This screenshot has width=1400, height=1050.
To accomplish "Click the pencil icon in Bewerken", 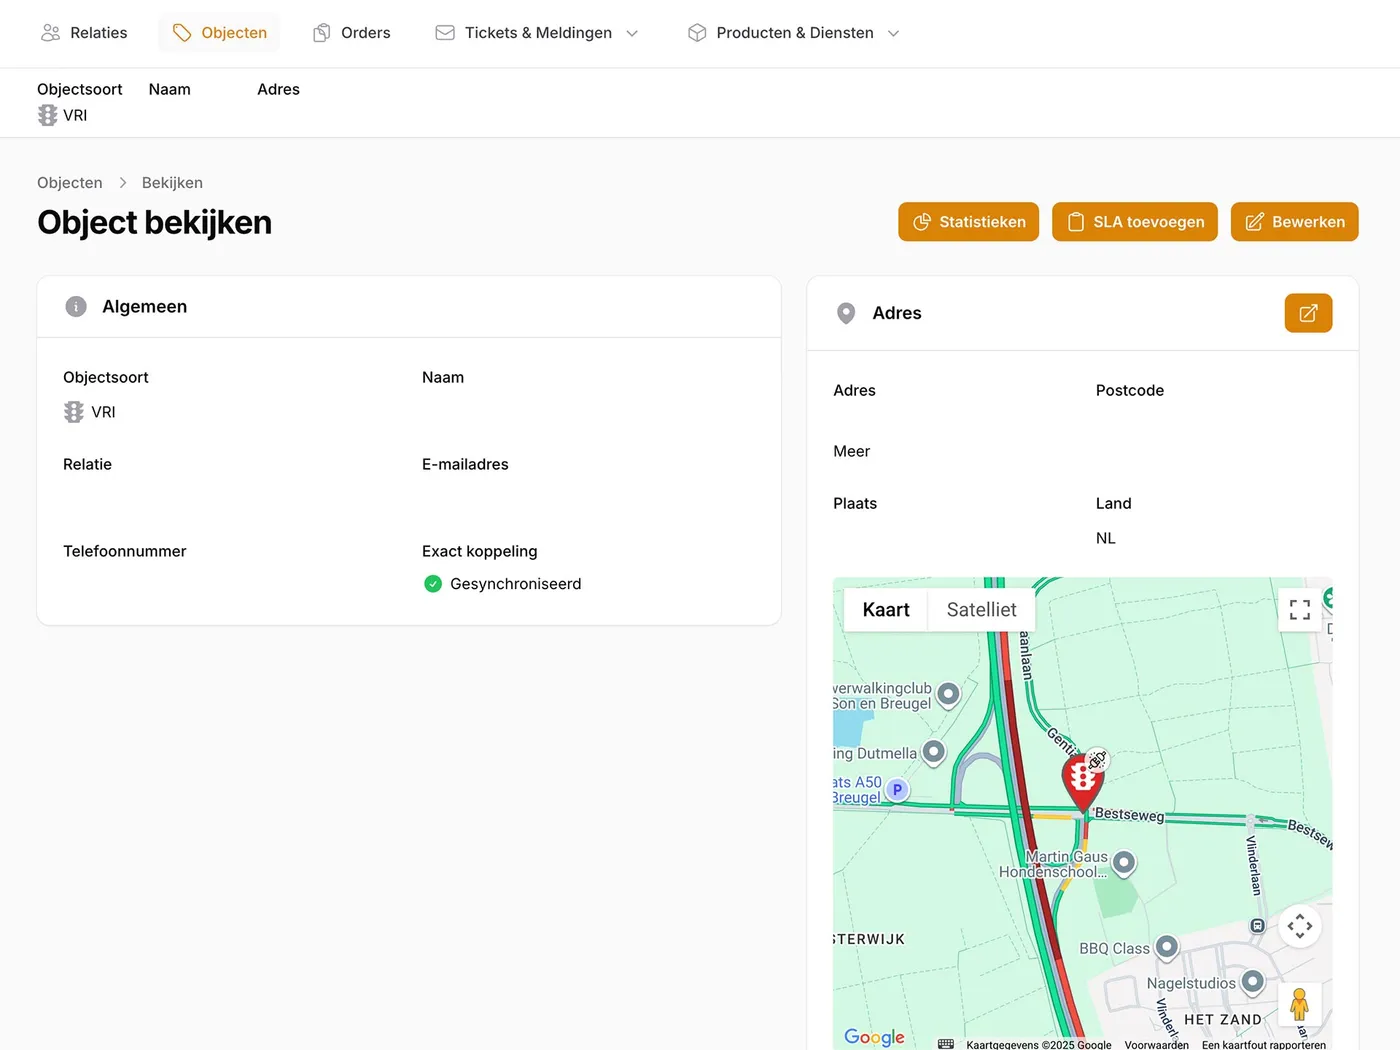I will pos(1255,222).
